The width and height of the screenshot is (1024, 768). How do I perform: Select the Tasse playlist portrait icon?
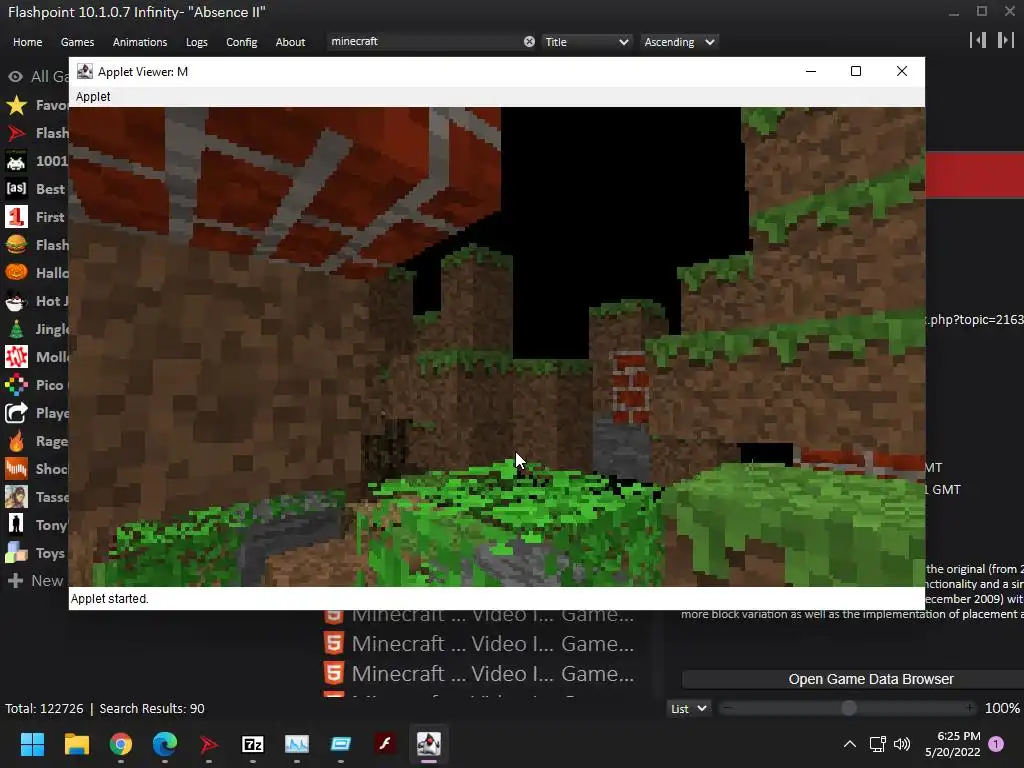16,497
